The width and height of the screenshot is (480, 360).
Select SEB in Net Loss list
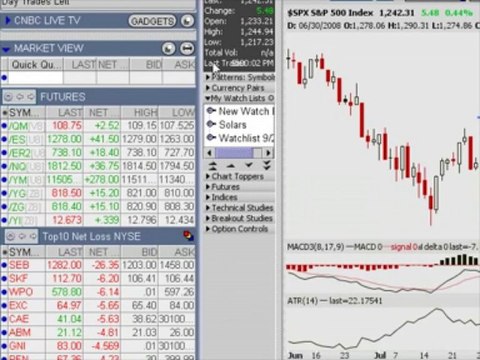click(19, 265)
